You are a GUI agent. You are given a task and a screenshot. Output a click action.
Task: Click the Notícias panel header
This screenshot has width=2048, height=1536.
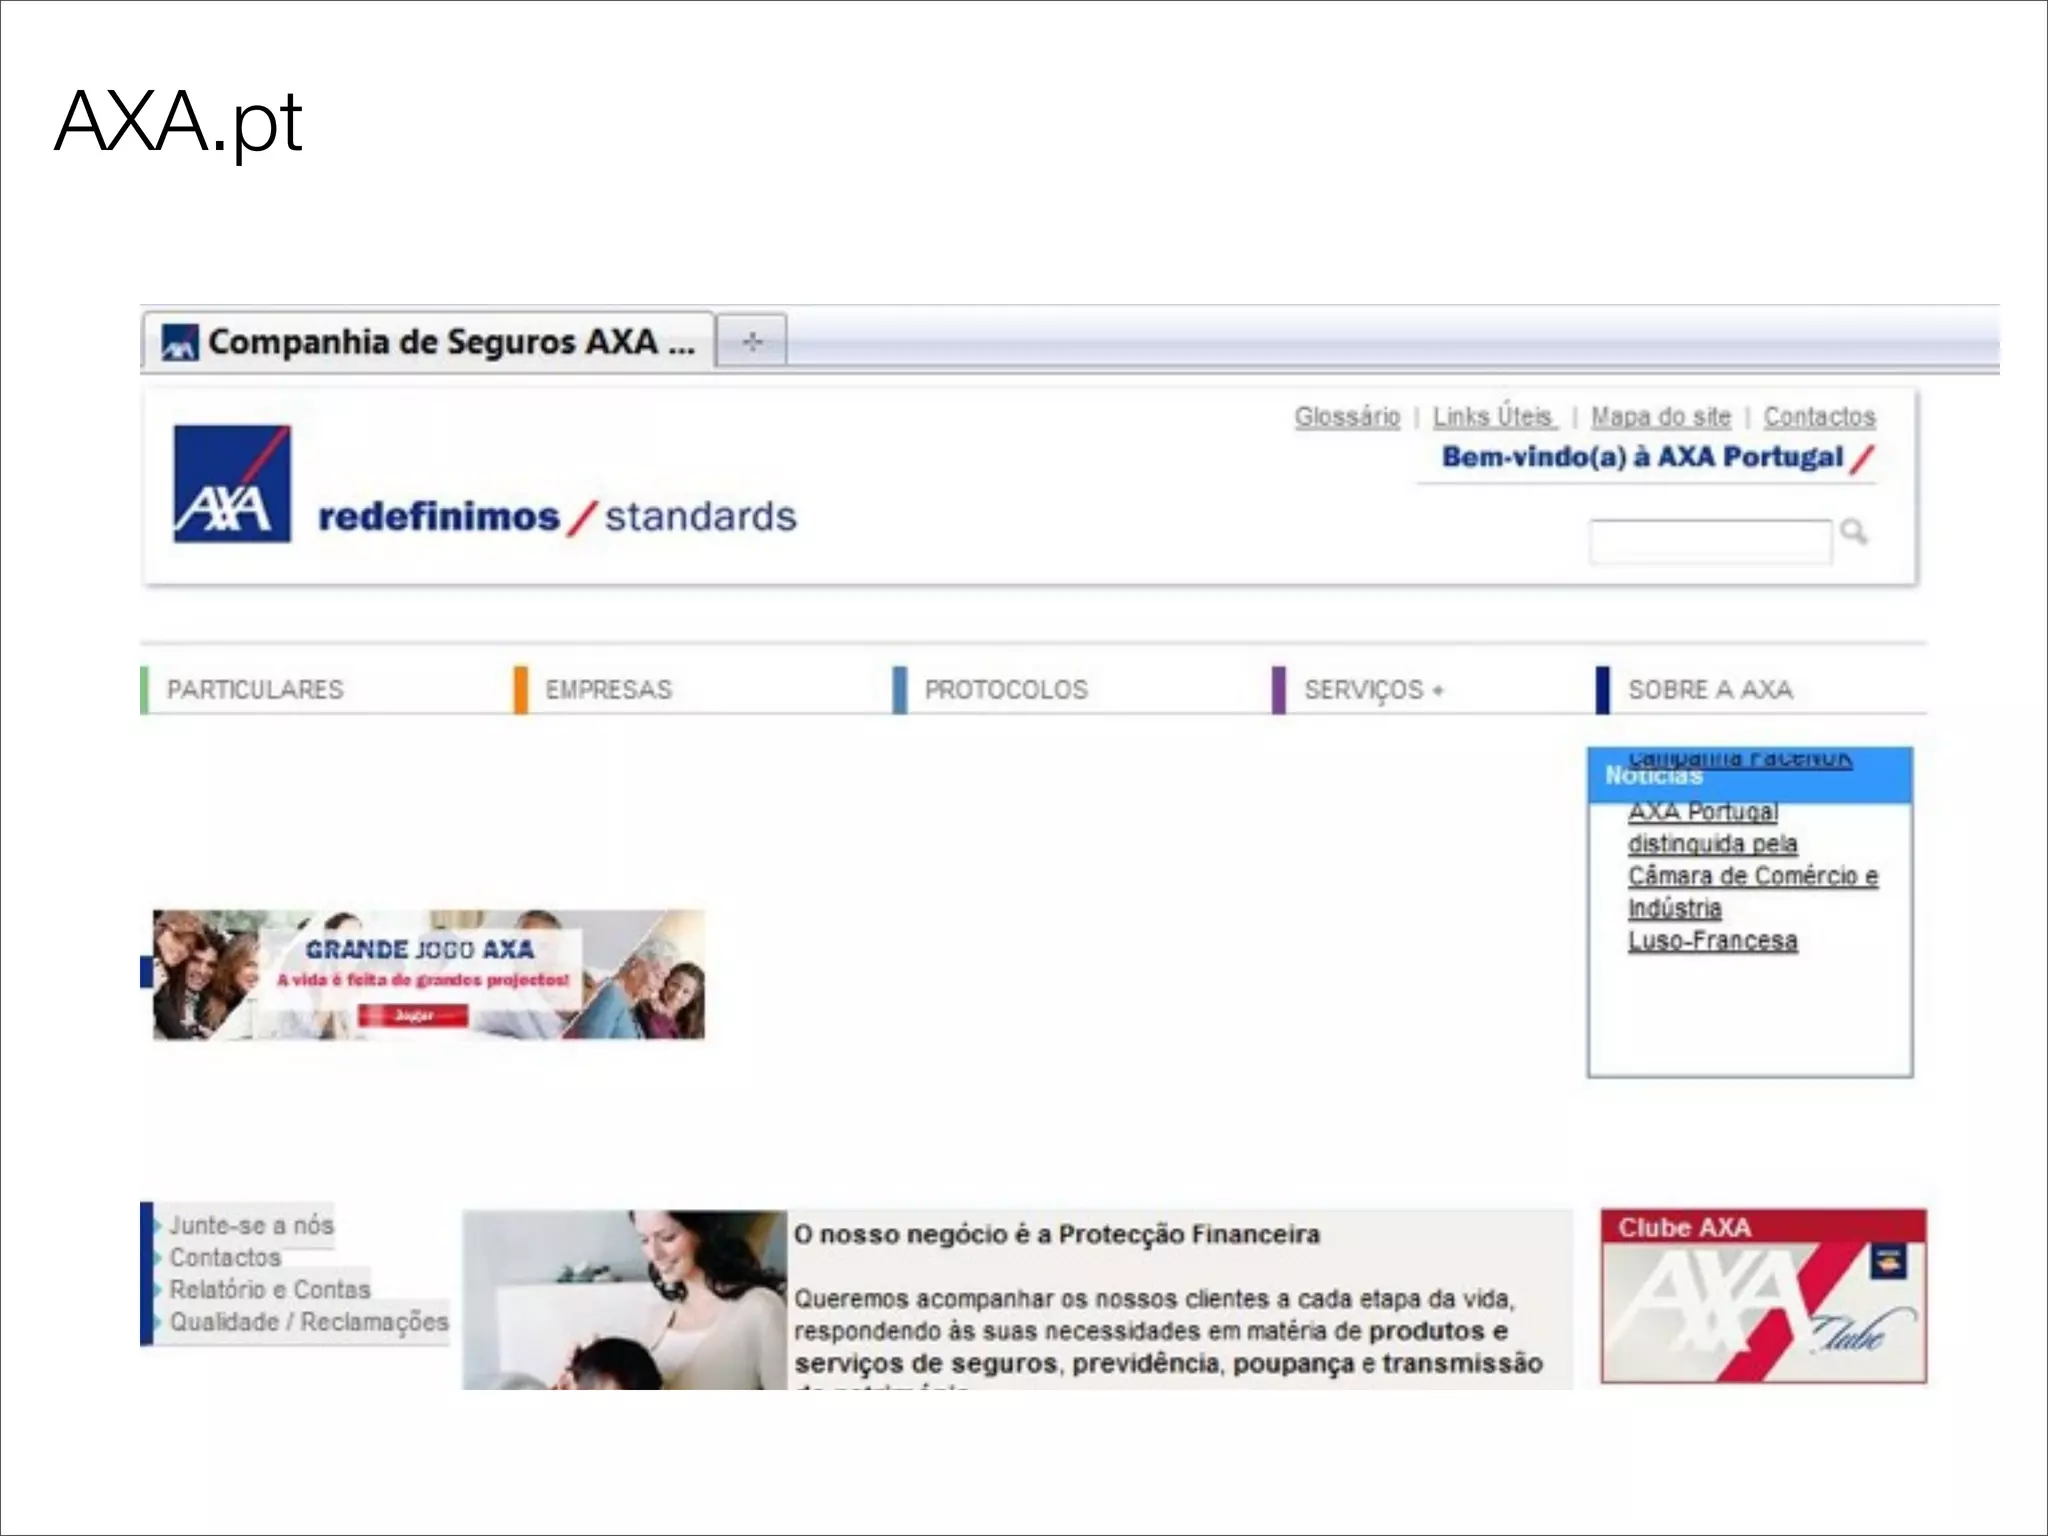(1749, 776)
